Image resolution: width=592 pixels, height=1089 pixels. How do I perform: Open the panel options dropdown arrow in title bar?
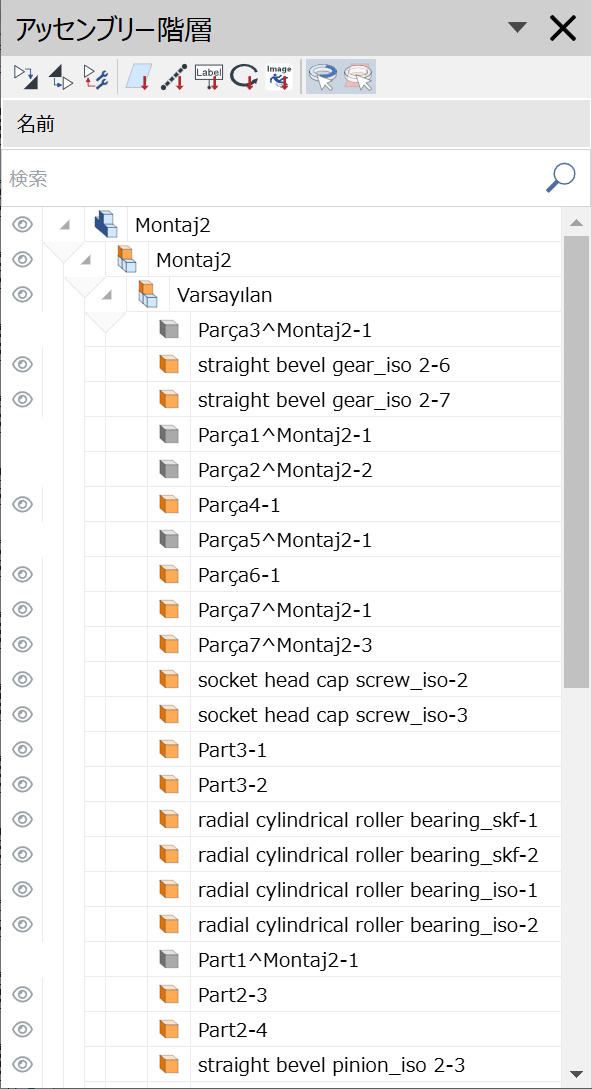[x=518, y=28]
